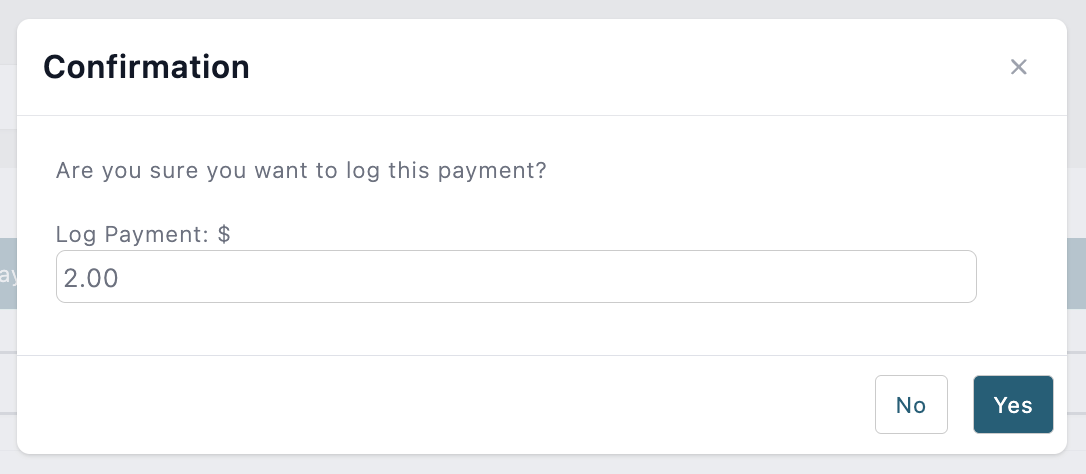Cancel by clicking the No button

[911, 405]
